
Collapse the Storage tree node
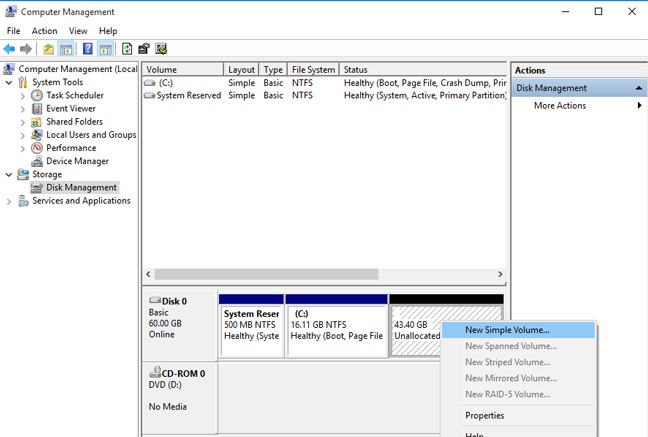(9, 174)
